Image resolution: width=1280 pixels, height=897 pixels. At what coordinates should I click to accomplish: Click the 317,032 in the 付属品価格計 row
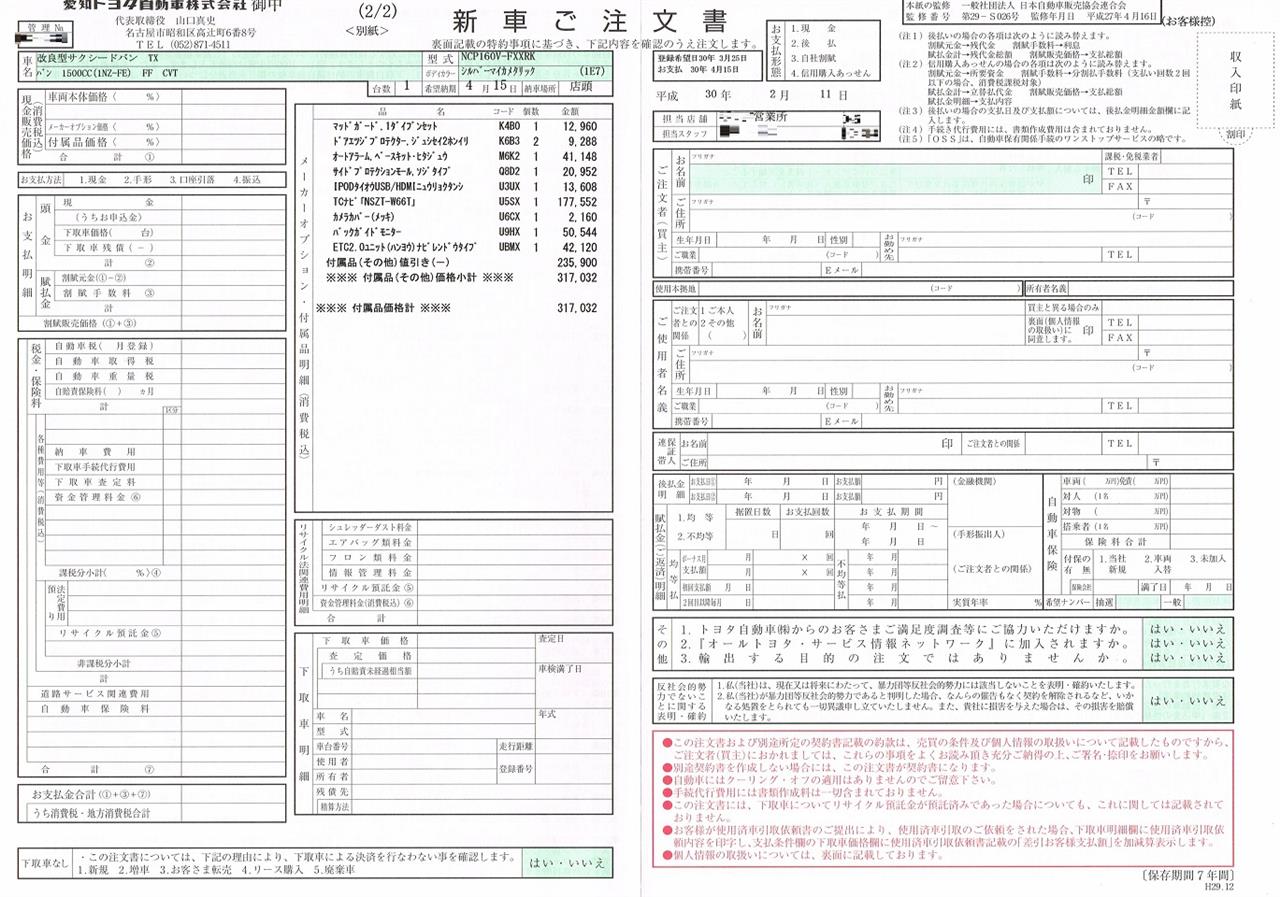tap(576, 308)
